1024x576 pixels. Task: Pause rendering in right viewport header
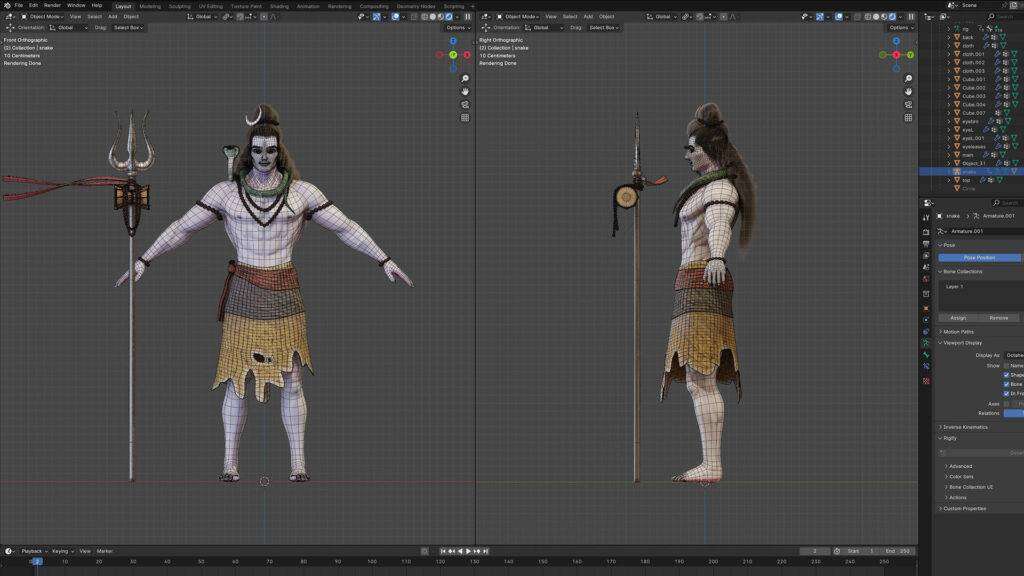coord(911,16)
